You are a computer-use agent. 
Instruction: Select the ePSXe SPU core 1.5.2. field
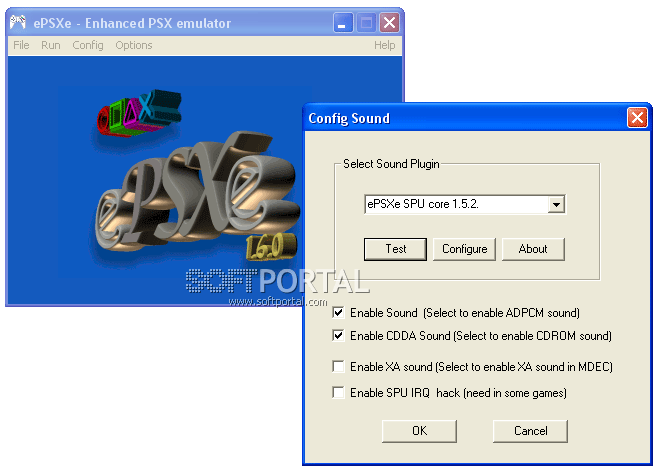point(465,204)
